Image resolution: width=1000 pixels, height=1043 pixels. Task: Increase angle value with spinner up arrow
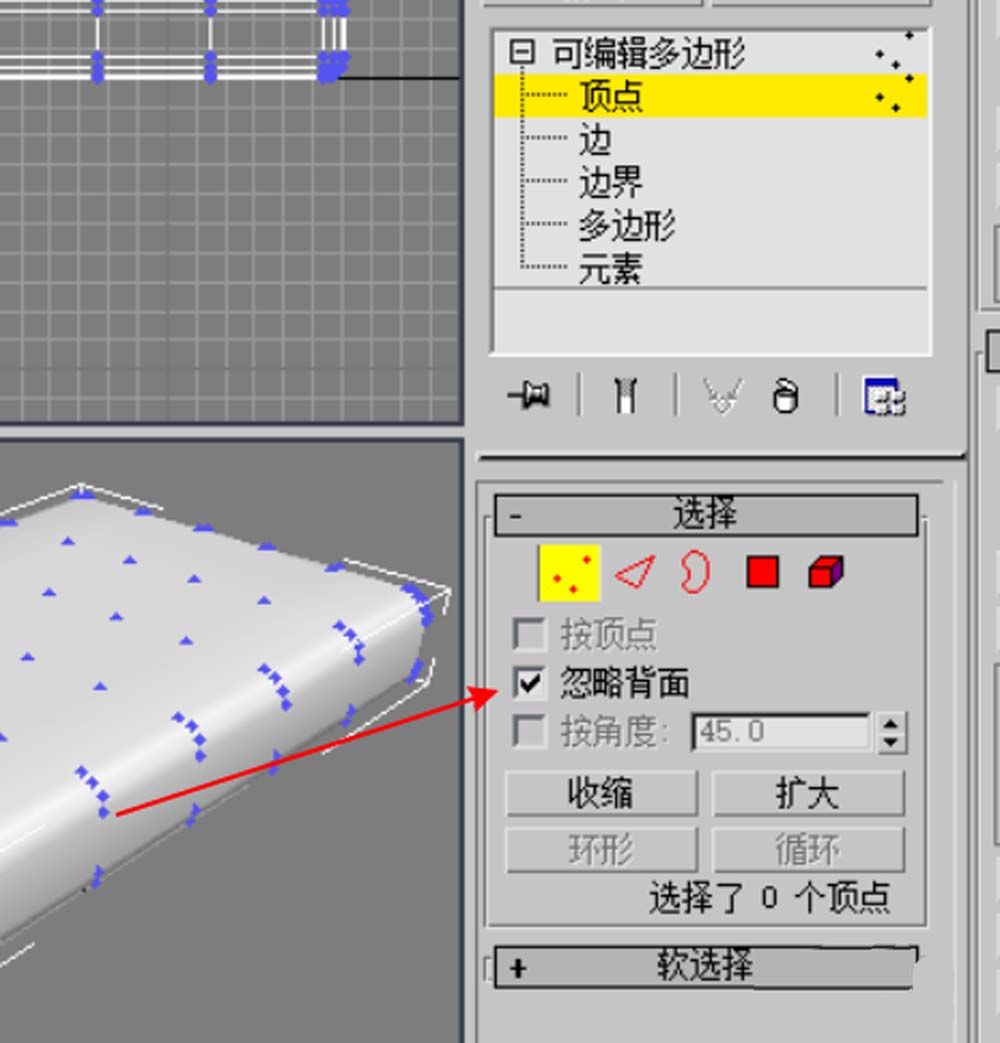point(892,722)
